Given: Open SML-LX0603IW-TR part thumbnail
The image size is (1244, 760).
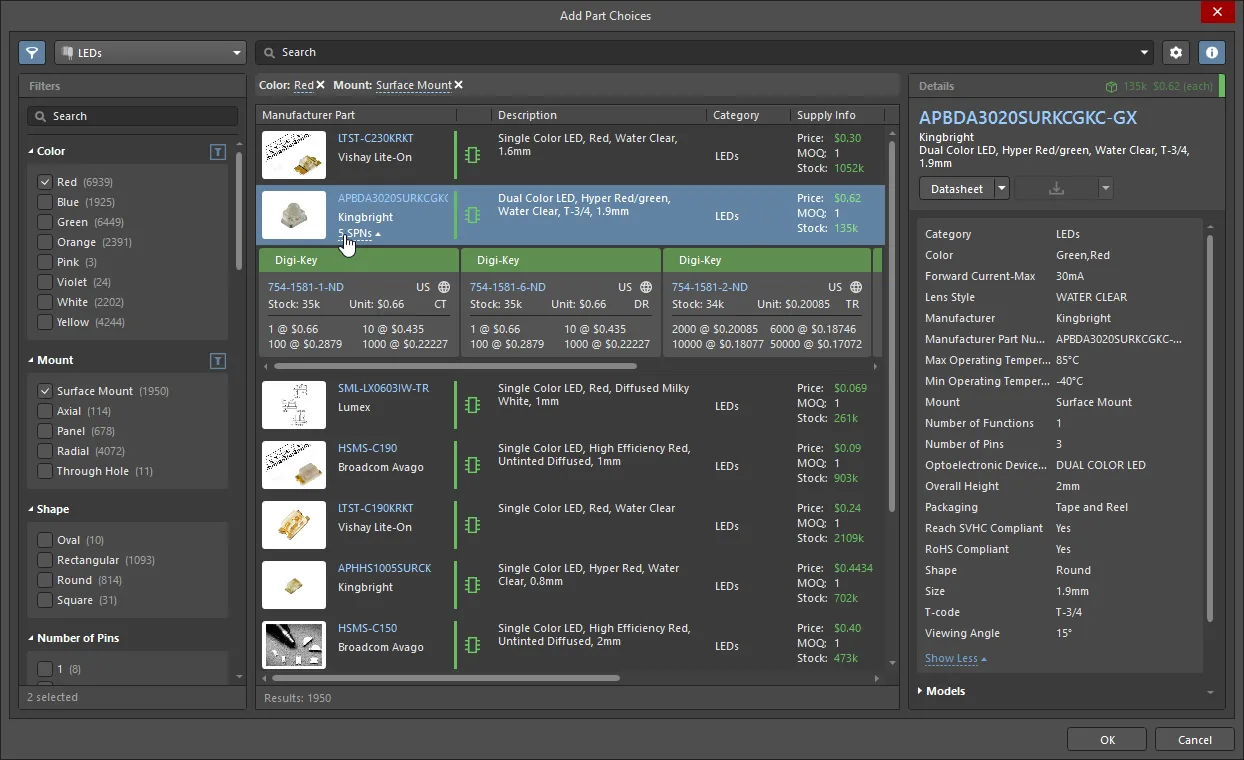Looking at the screenshot, I should [294, 406].
